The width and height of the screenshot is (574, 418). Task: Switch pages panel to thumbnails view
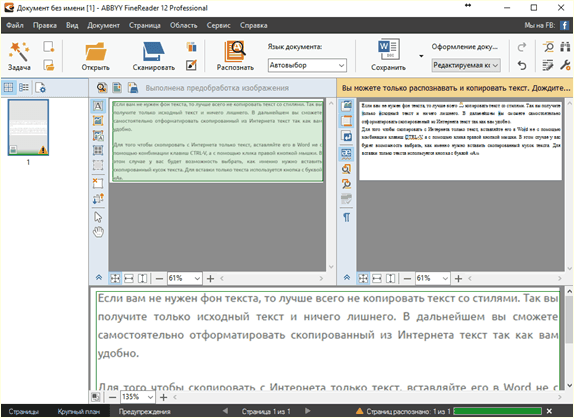8,87
